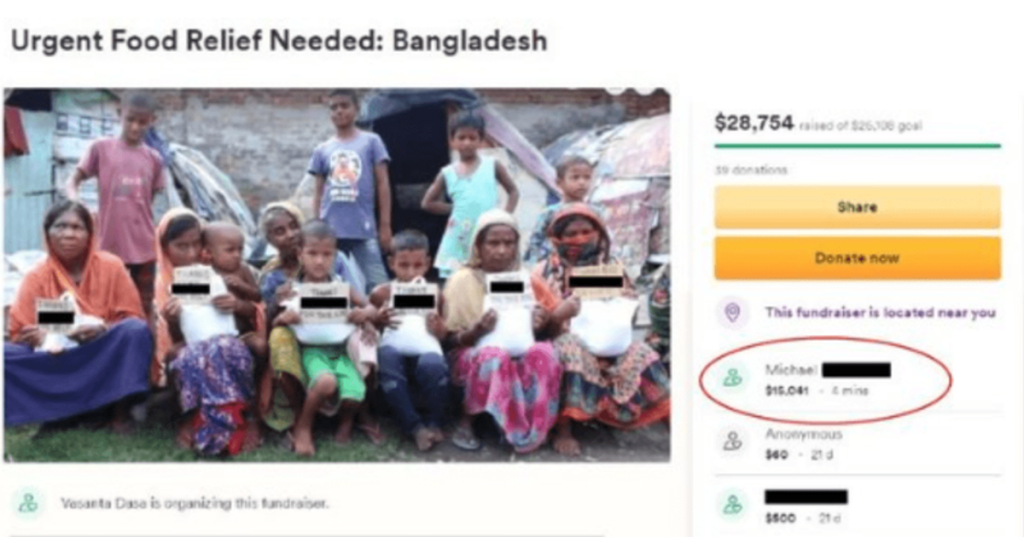1024x537 pixels.
Task: Click the donor icon beside Michael
Action: [734, 378]
